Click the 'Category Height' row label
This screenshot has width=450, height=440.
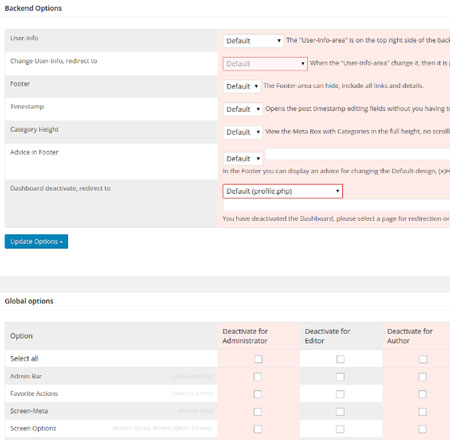(34, 129)
